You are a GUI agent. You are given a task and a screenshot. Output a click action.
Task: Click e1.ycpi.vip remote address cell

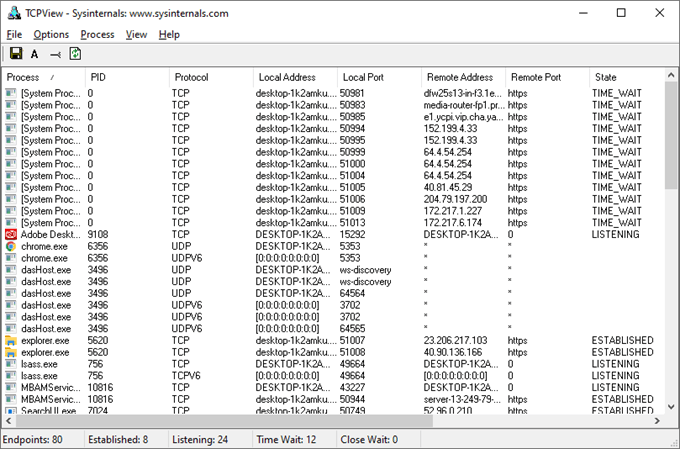464,117
